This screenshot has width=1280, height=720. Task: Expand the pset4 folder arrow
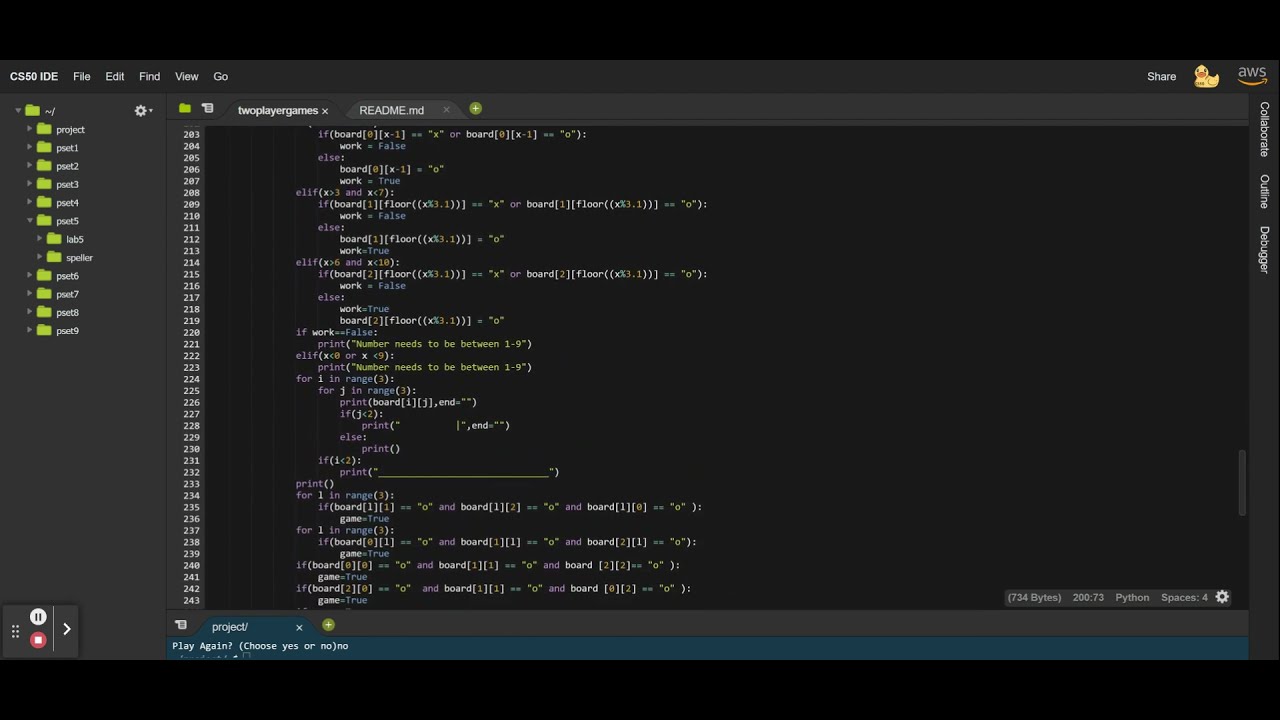point(30,202)
